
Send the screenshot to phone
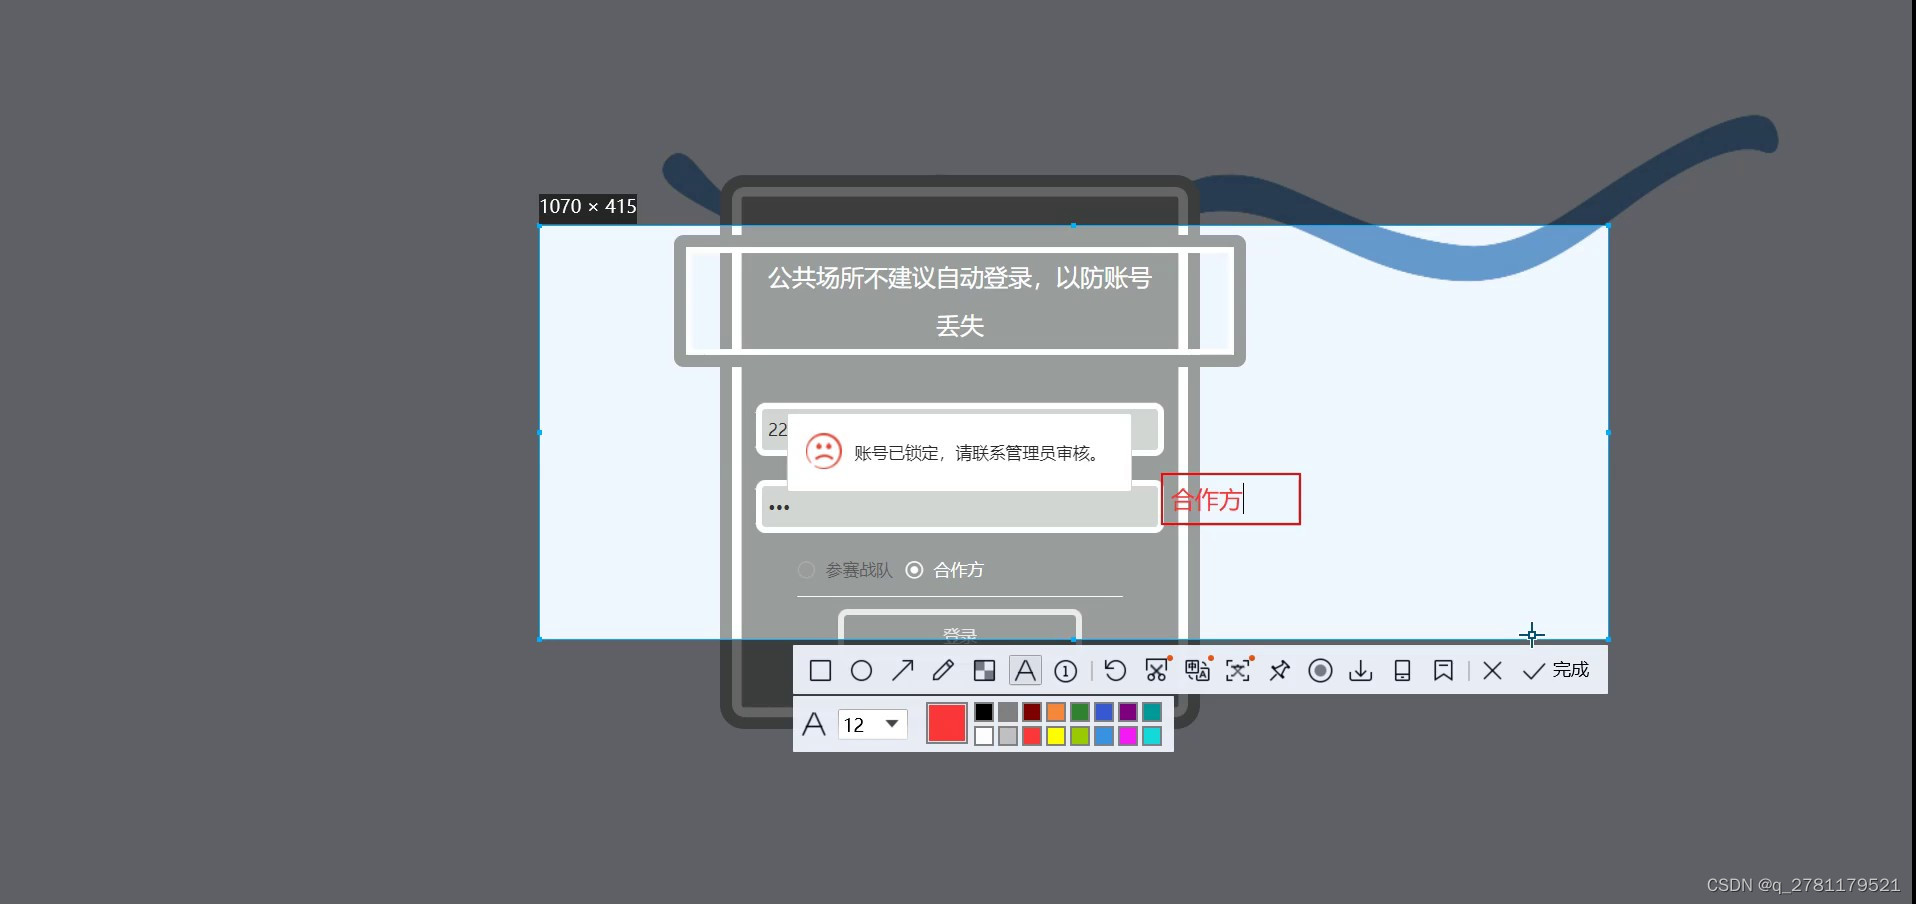1402,671
